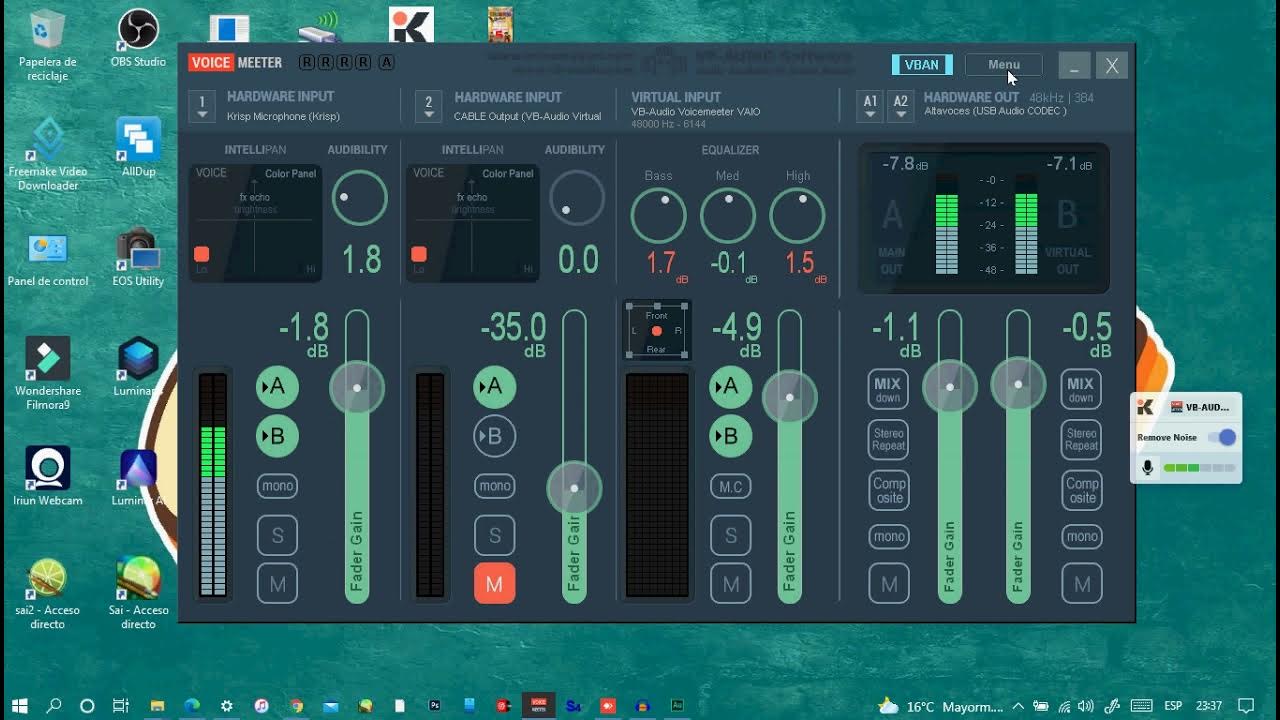Toggle mono on hardware input 2
The image size is (1280, 720).
click(x=494, y=486)
